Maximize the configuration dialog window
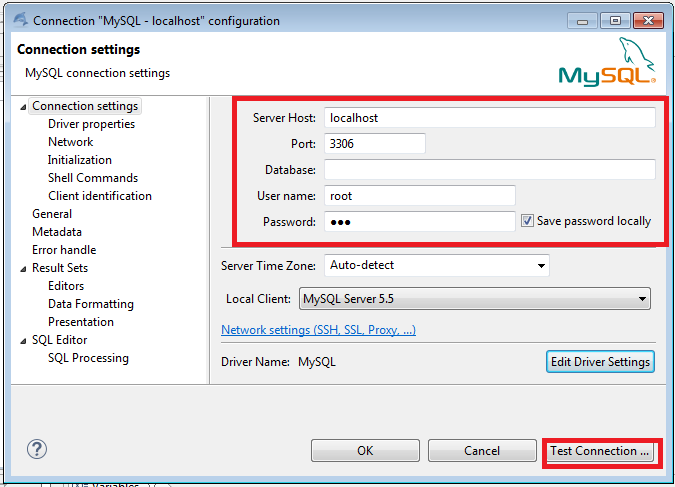The width and height of the screenshot is (675, 487). (x=615, y=21)
